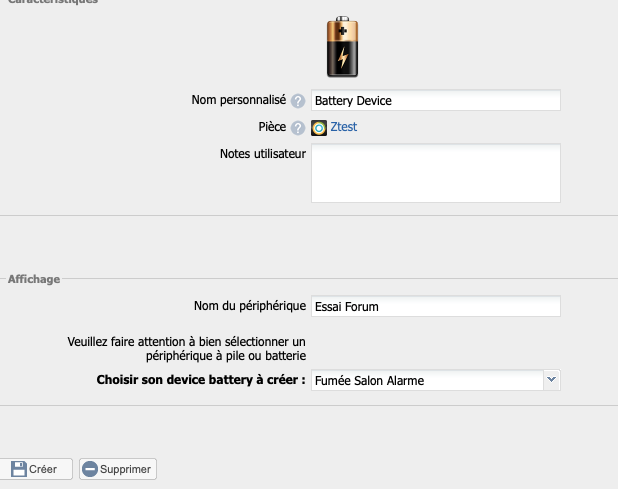Image resolution: width=618 pixels, height=489 pixels.
Task: Click the battery device image
Action: pyautogui.click(x=341, y=47)
